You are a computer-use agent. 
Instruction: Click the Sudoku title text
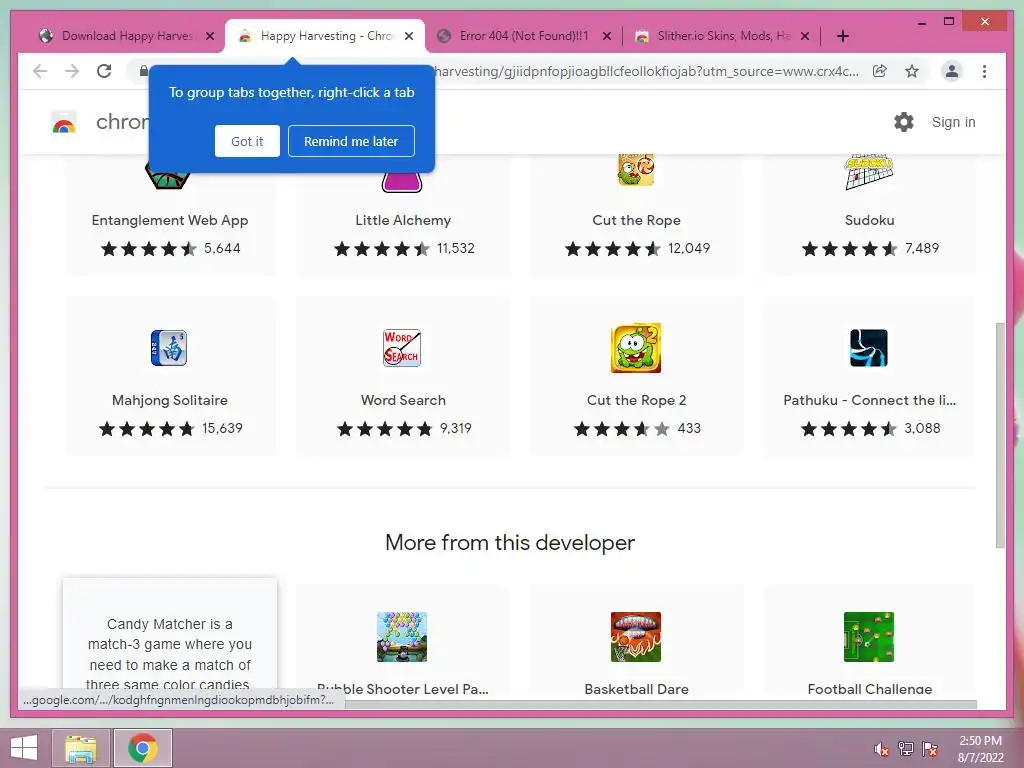tap(869, 220)
